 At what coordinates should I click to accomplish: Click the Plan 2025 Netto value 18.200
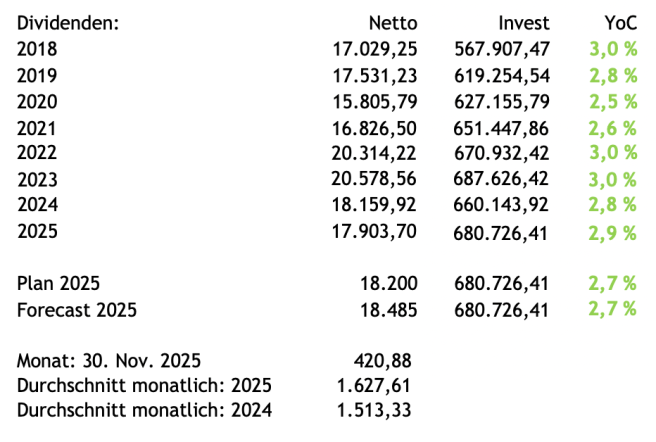[x=389, y=284]
